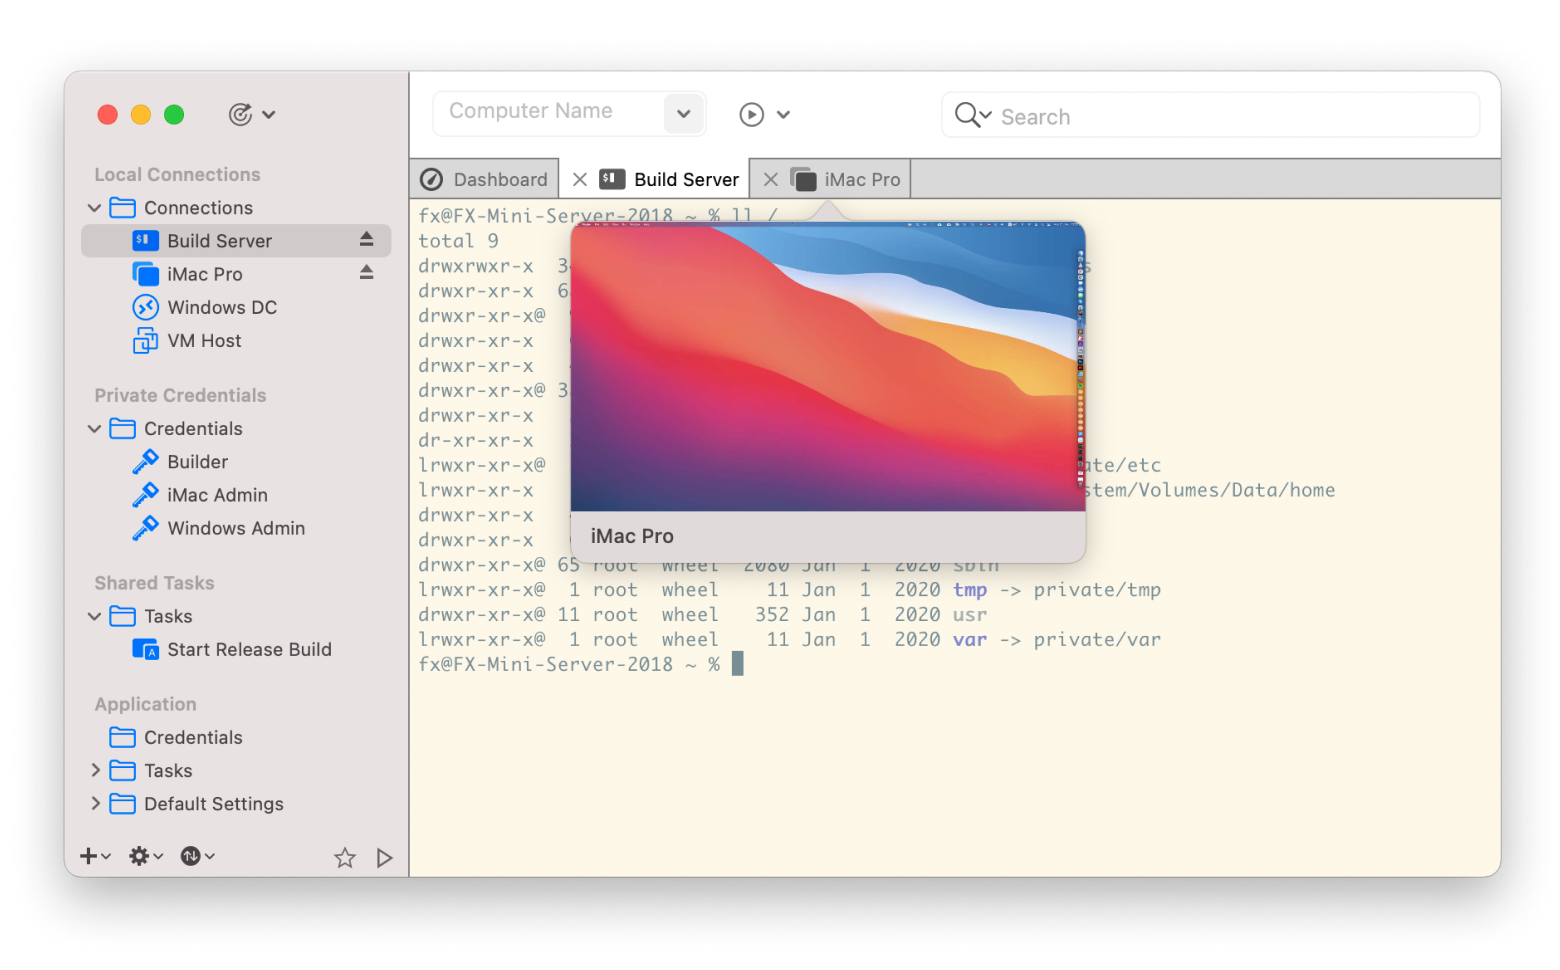Collapse the Credentials folder under Private Credentials
The height and width of the screenshot is (970, 1560).
95,429
